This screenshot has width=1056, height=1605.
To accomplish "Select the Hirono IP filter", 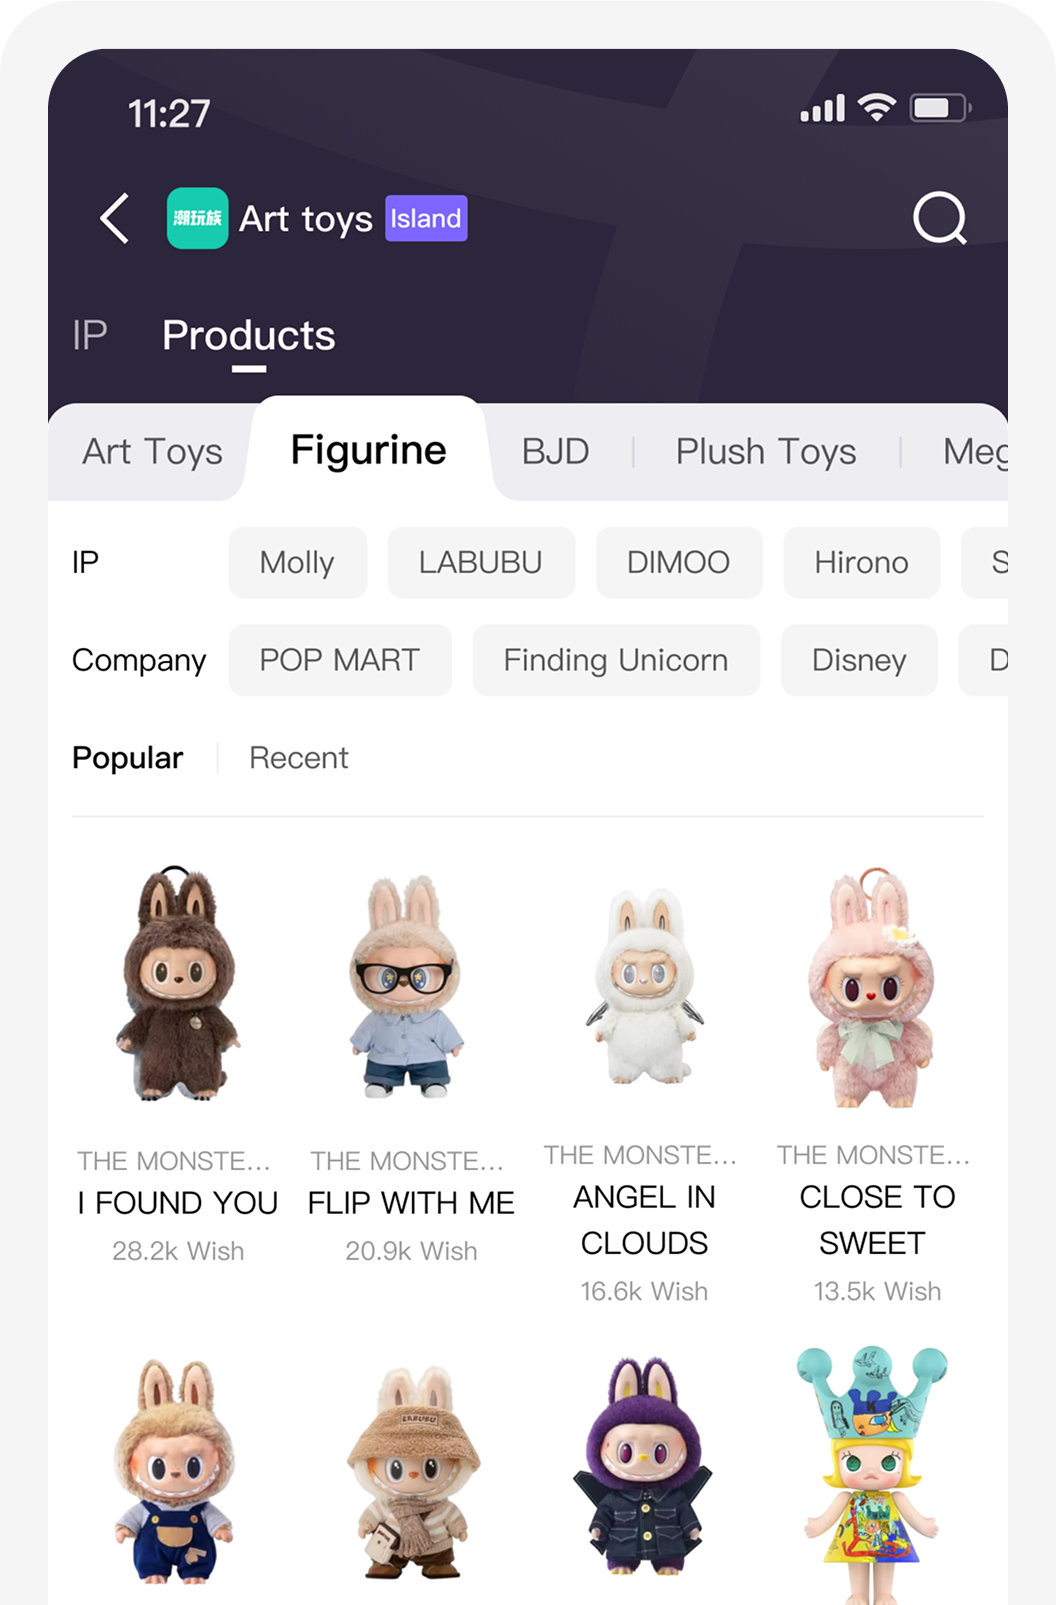I will coord(861,562).
